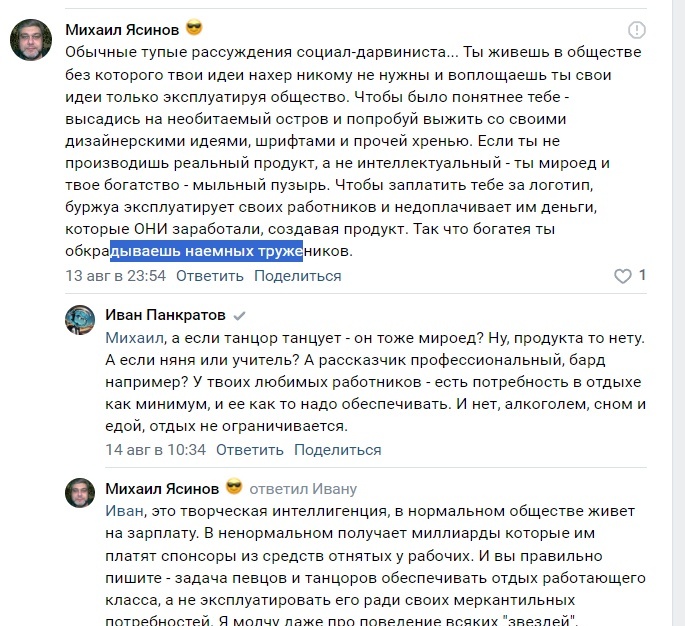Screen dimensions: 685x626
Task: Reply to Иван's 14 авг comment via Ответить
Action: point(250,450)
